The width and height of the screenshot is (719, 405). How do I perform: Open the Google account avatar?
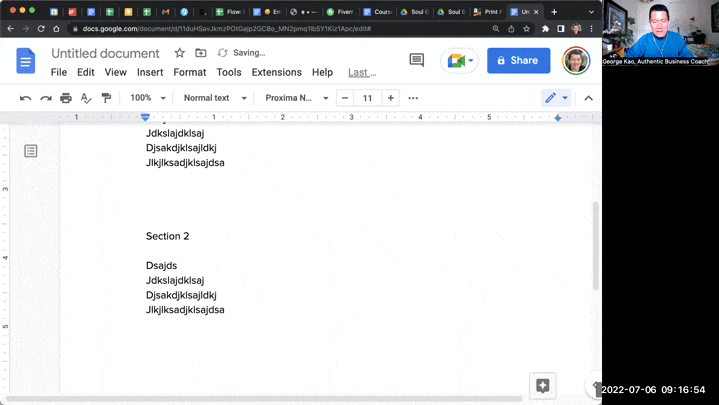[576, 61]
